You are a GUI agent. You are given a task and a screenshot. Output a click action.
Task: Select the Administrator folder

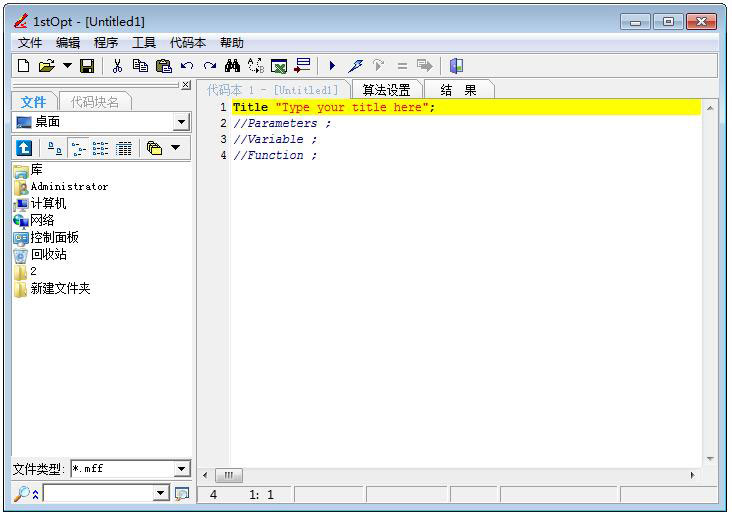[61, 187]
